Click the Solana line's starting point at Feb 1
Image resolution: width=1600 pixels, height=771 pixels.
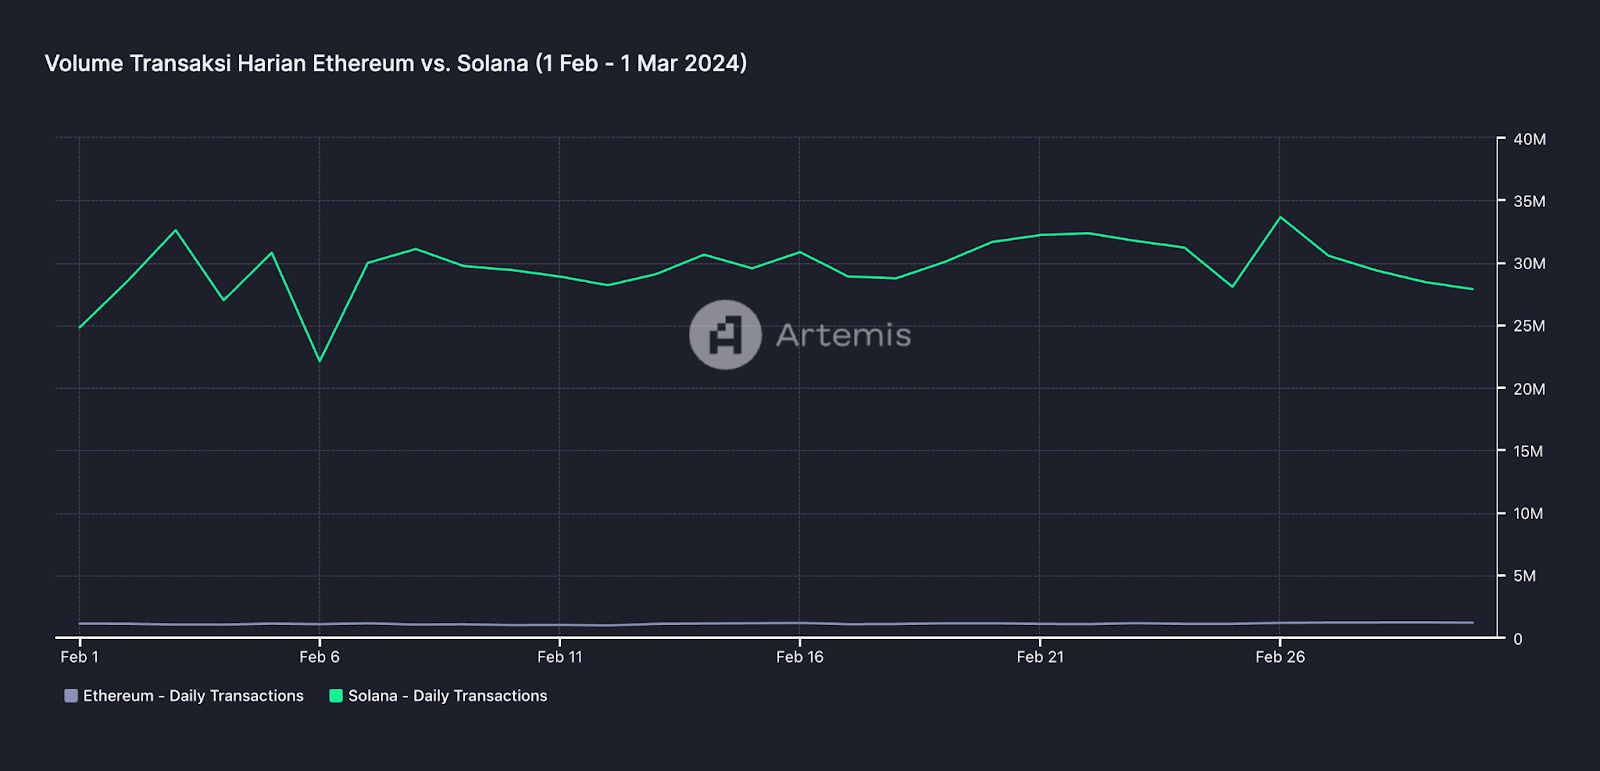80,327
